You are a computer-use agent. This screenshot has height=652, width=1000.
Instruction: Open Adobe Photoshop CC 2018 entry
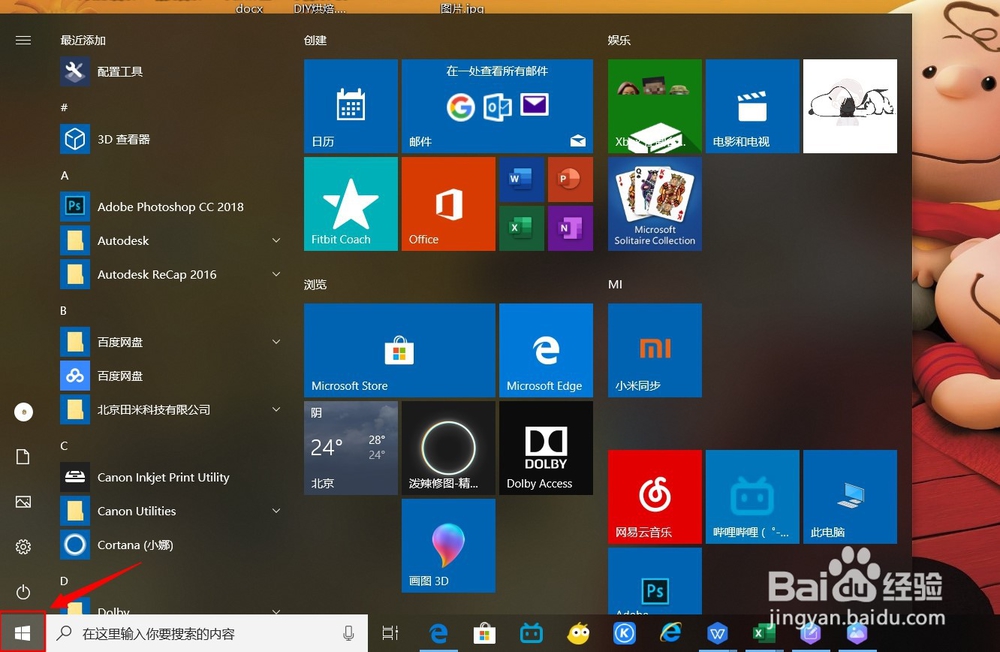click(170, 207)
